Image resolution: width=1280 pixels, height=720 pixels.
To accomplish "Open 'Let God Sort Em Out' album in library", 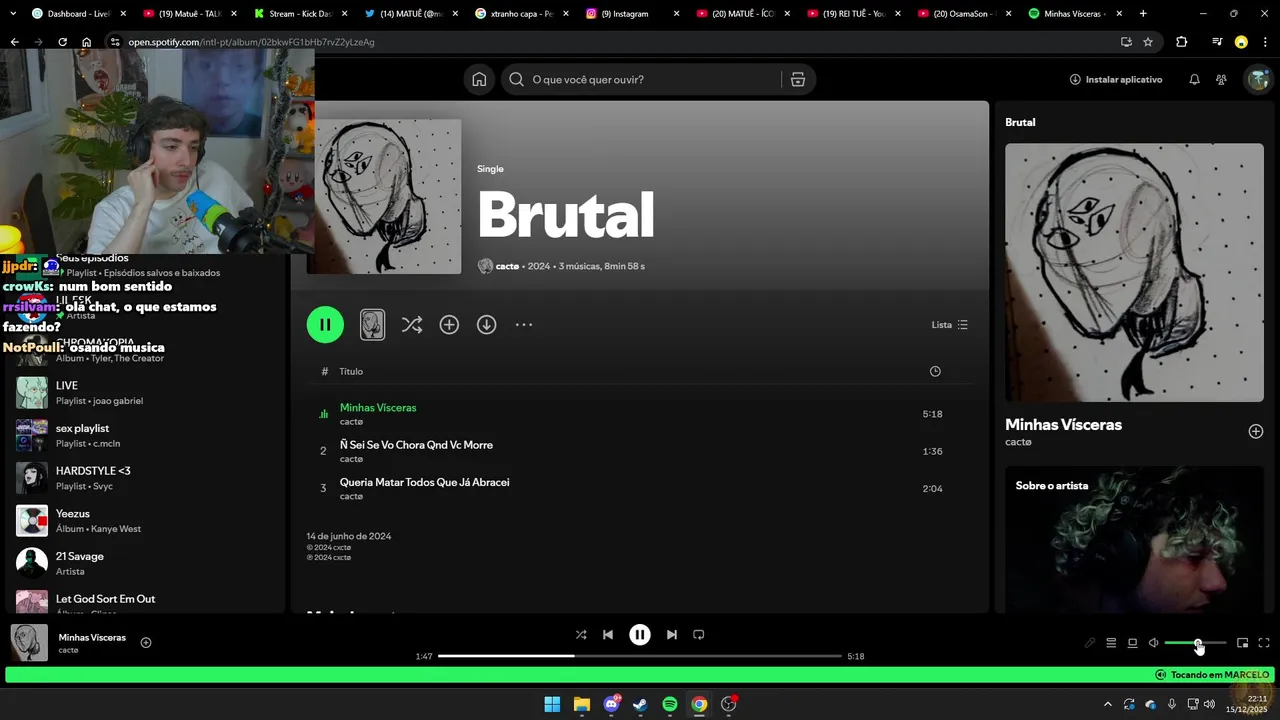I will tap(146, 603).
